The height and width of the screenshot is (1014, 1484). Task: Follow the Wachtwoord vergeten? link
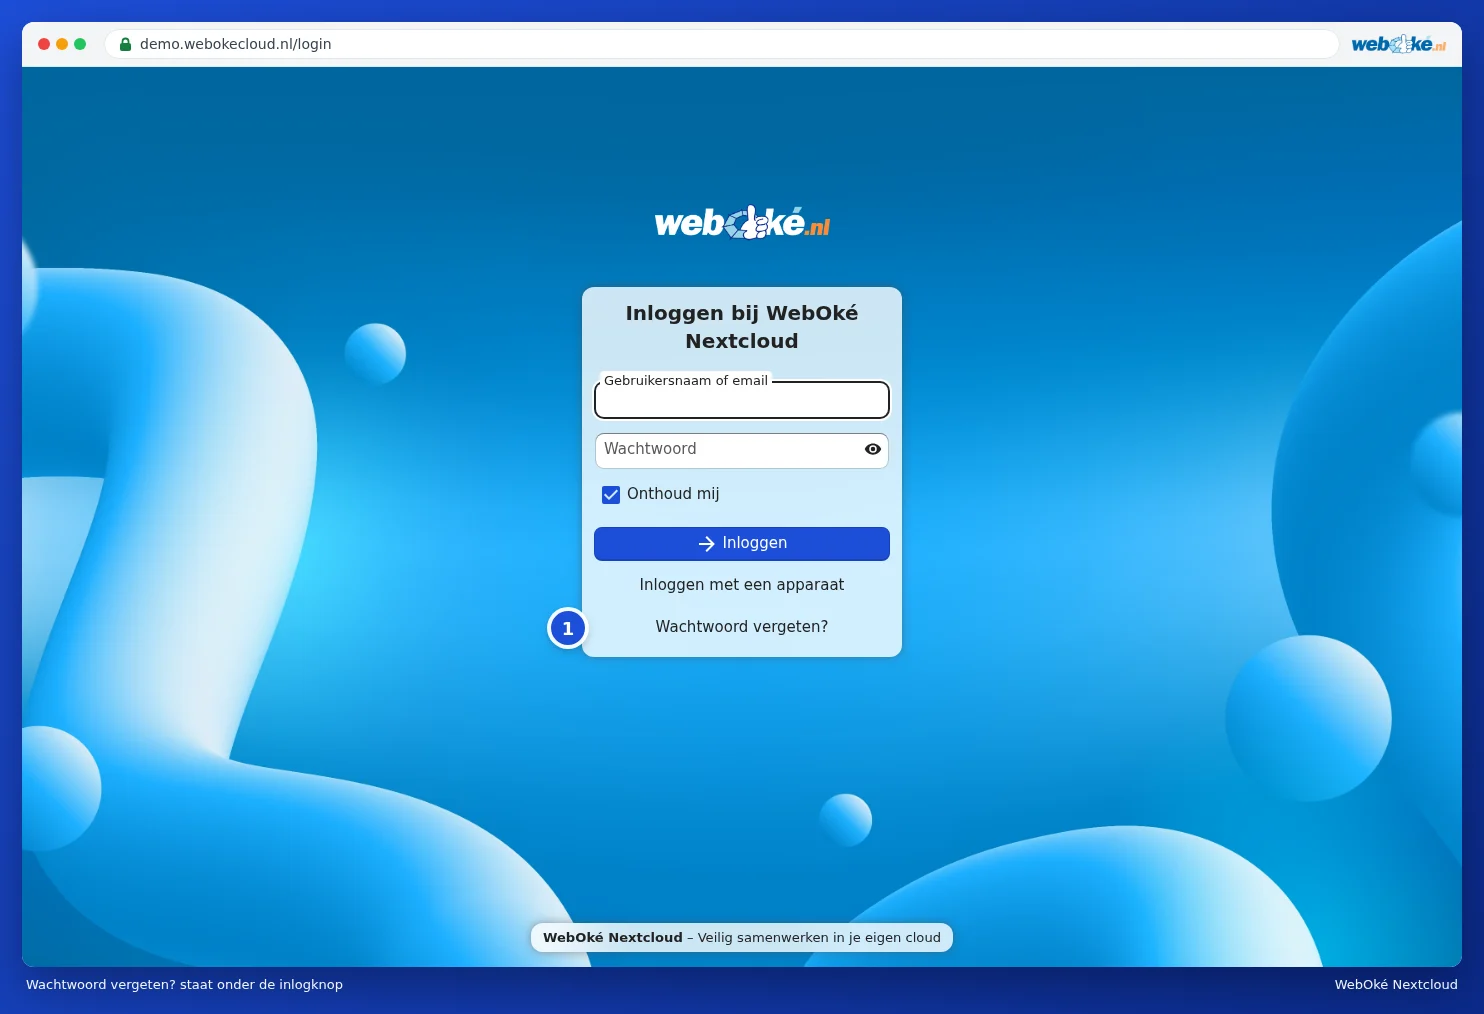(742, 627)
